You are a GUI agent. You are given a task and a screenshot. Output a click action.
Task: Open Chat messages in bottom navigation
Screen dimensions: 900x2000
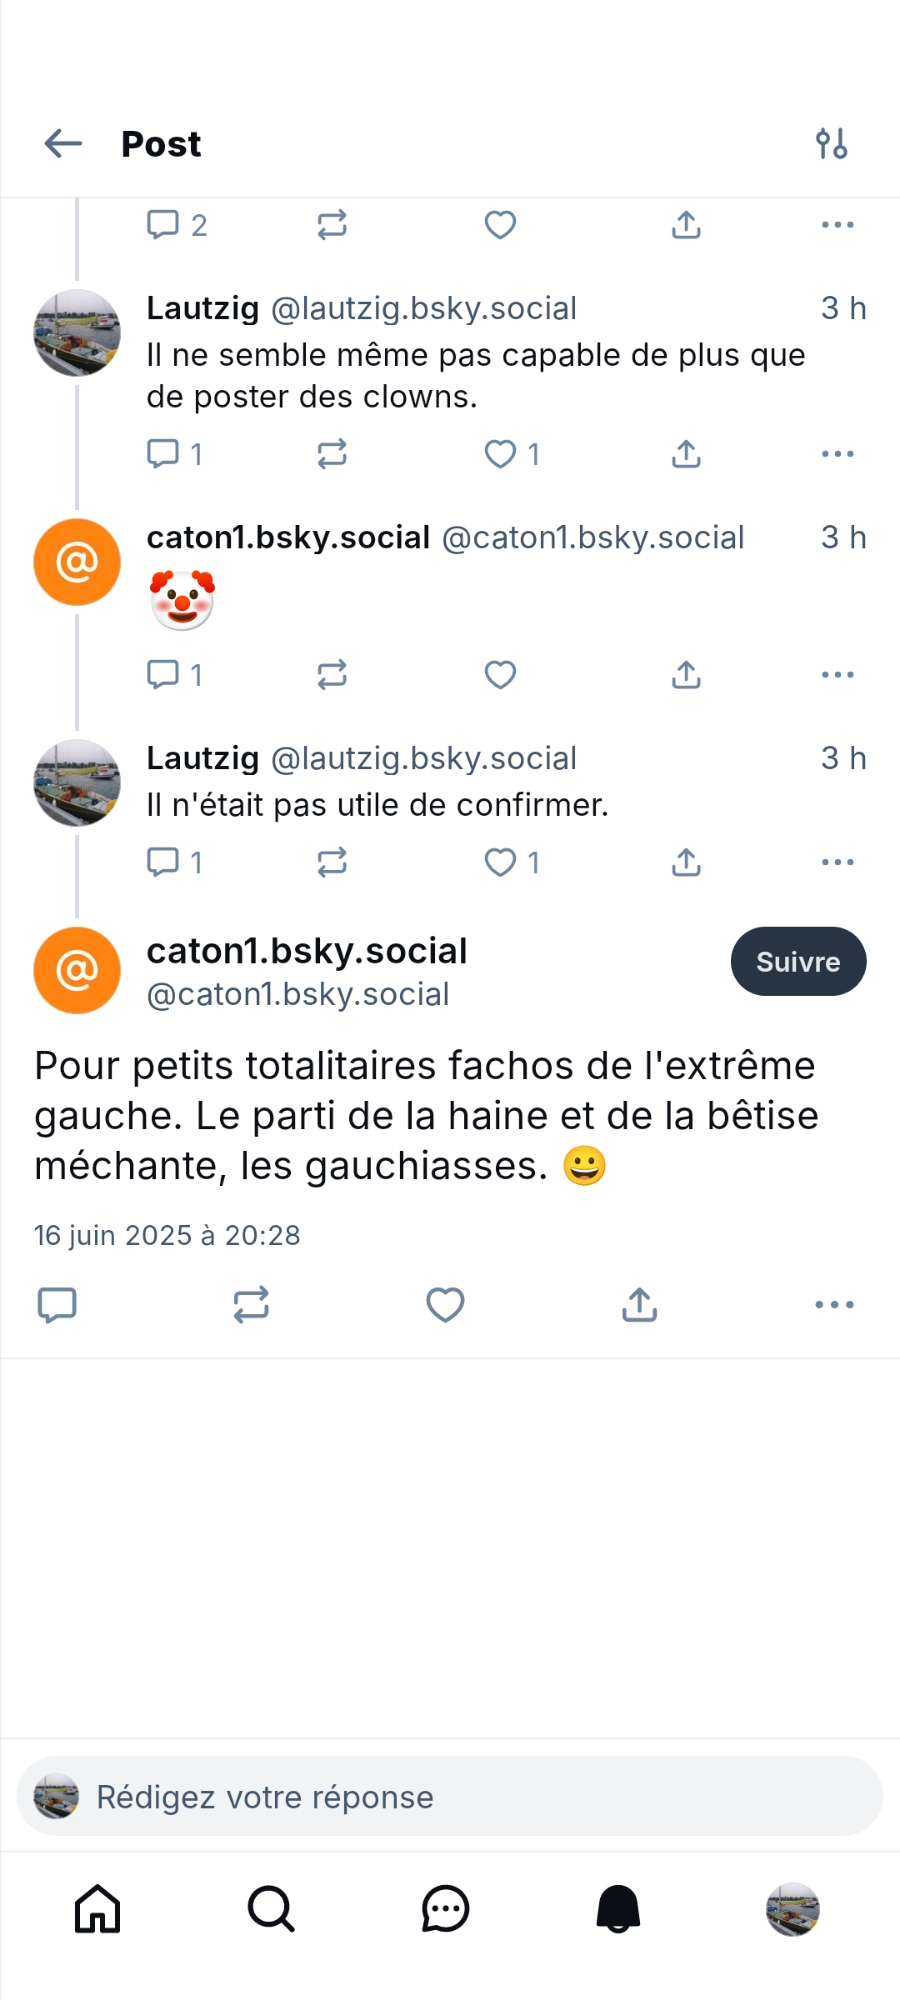point(445,1909)
